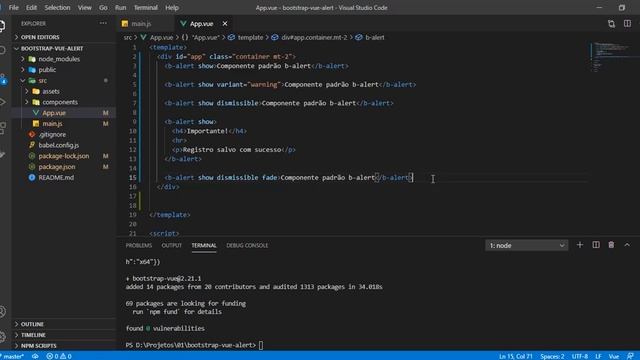Screen dimensions: 640x360
Task: Open the Terminal menu
Action: click(x=146, y=7)
